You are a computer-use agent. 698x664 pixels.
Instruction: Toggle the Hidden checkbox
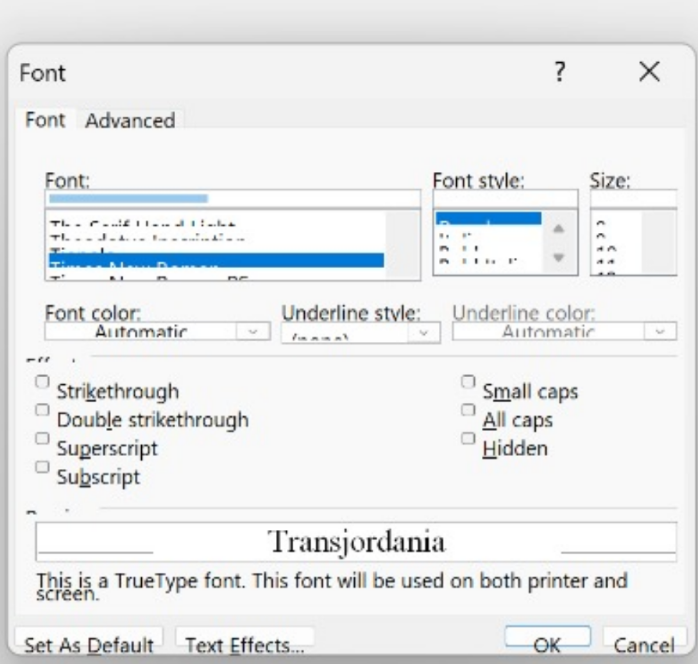pos(468,438)
